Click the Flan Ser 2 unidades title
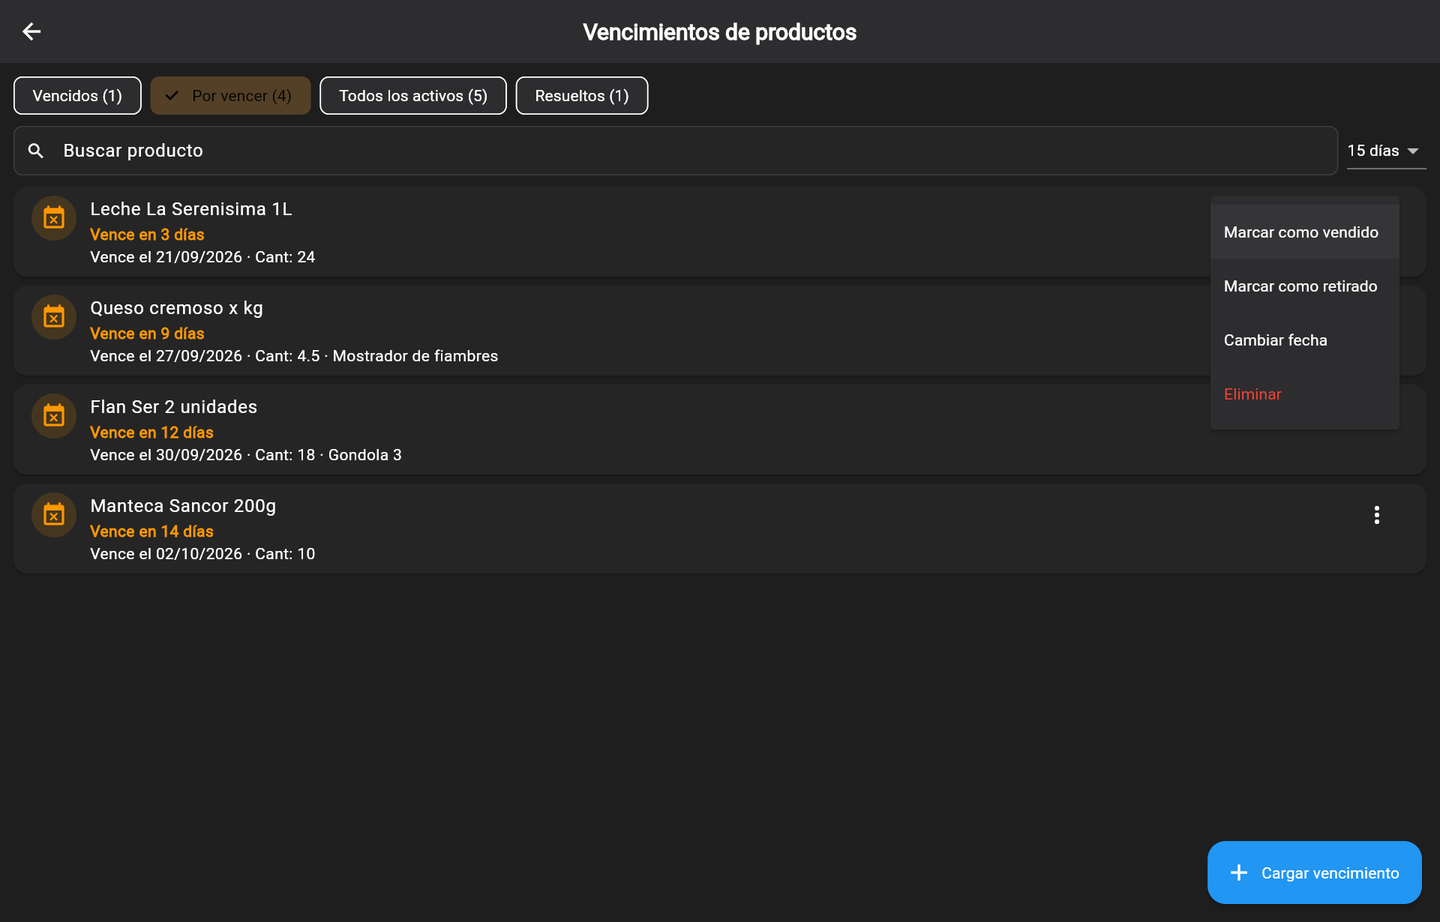The image size is (1440, 922). [x=174, y=407]
